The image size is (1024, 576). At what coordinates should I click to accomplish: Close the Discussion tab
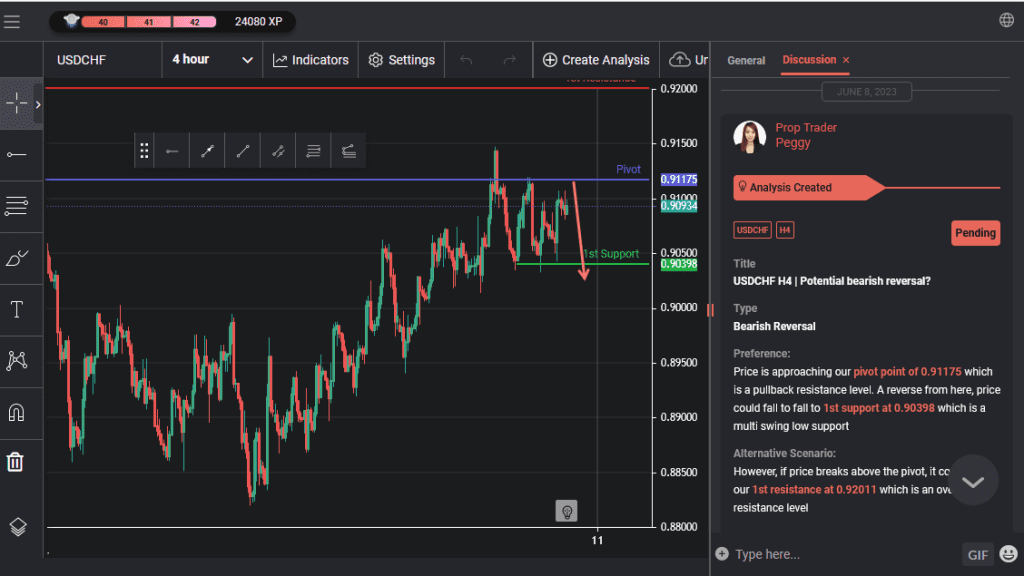click(x=846, y=60)
